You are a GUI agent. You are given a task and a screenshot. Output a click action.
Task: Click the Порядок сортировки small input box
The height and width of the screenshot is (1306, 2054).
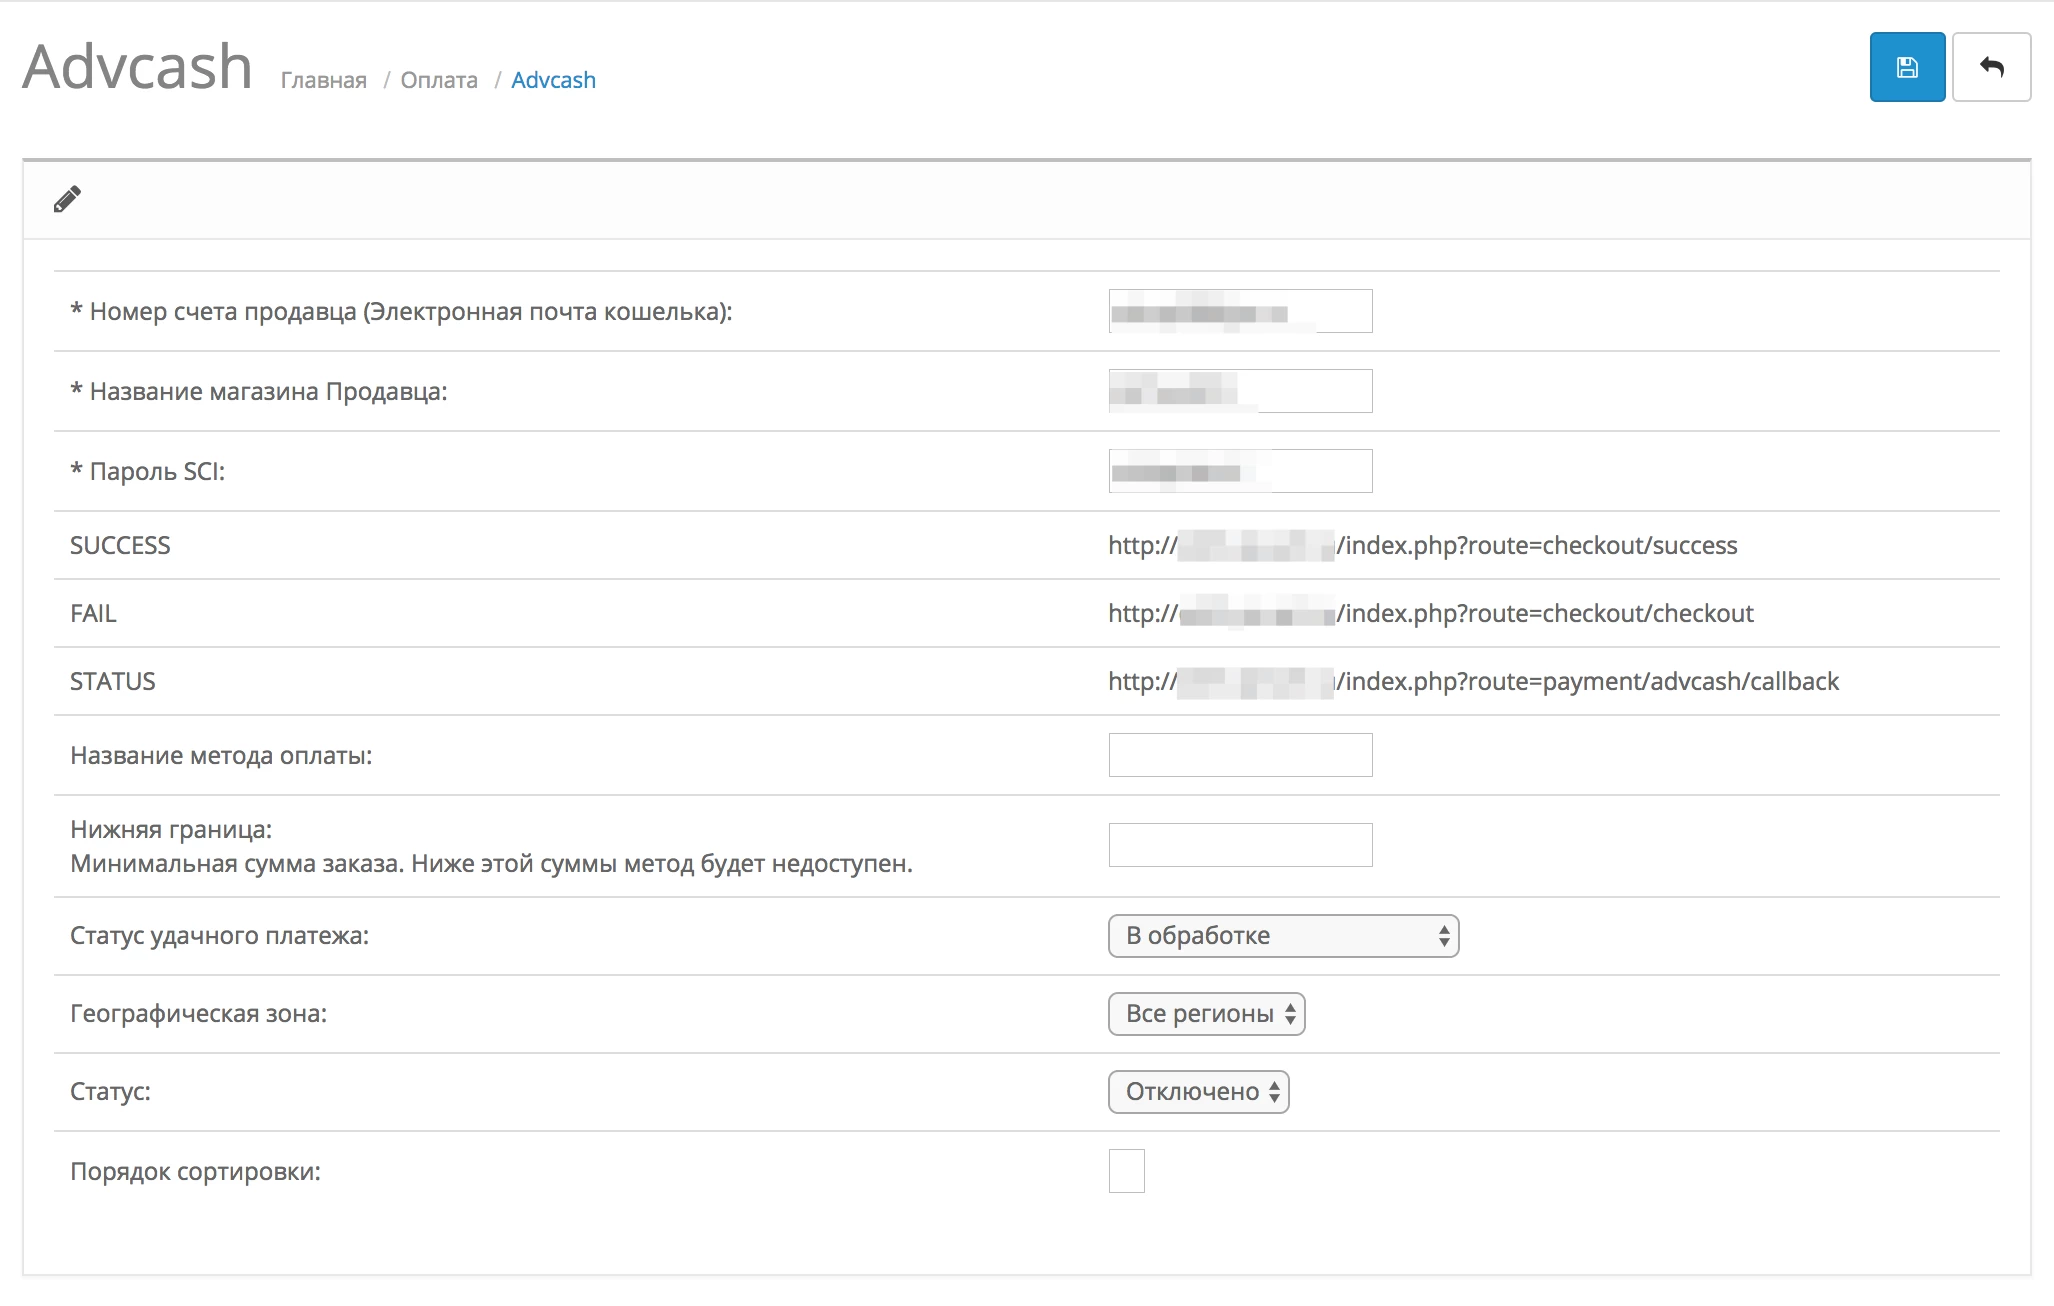click(x=1126, y=1171)
